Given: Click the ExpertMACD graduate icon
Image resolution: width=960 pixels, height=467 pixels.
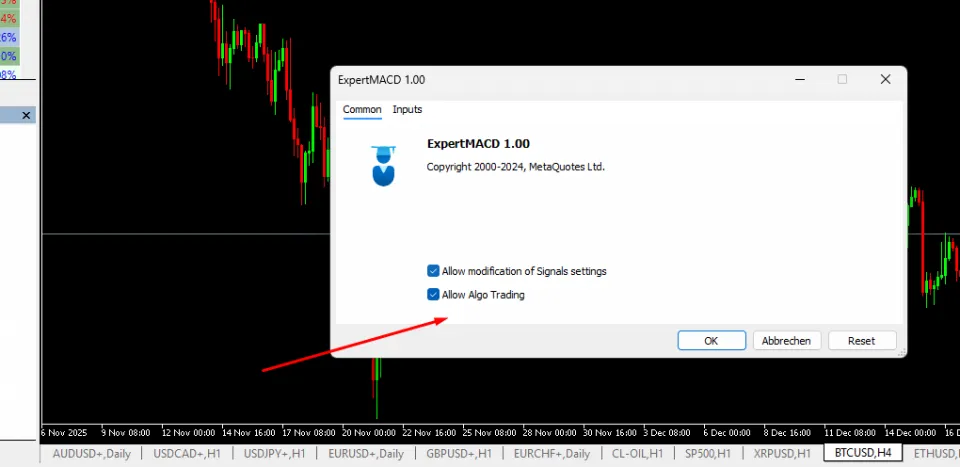Looking at the screenshot, I should click(x=383, y=166).
